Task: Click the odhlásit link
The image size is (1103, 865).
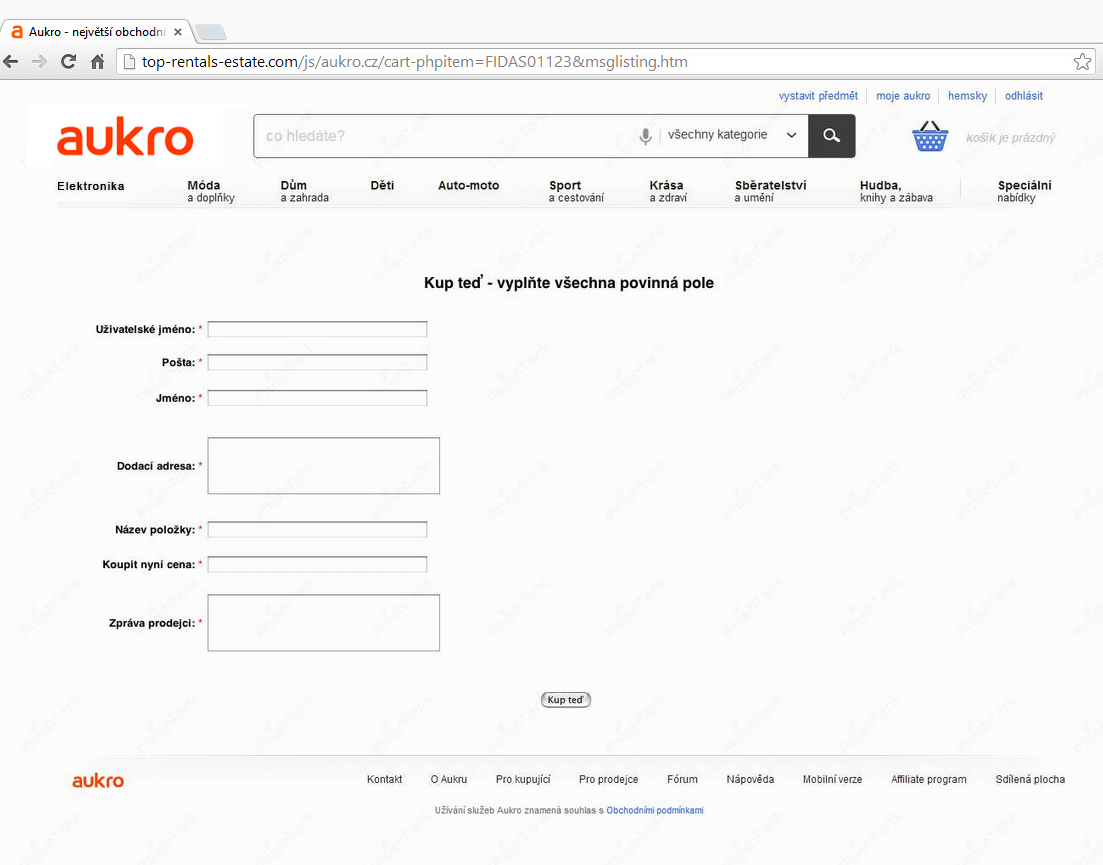Action: pyautogui.click(x=1024, y=96)
